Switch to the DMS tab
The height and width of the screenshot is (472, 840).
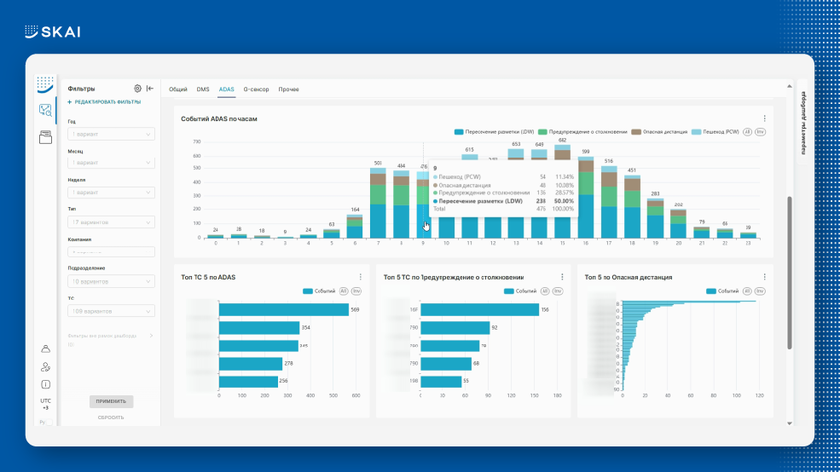(x=203, y=90)
